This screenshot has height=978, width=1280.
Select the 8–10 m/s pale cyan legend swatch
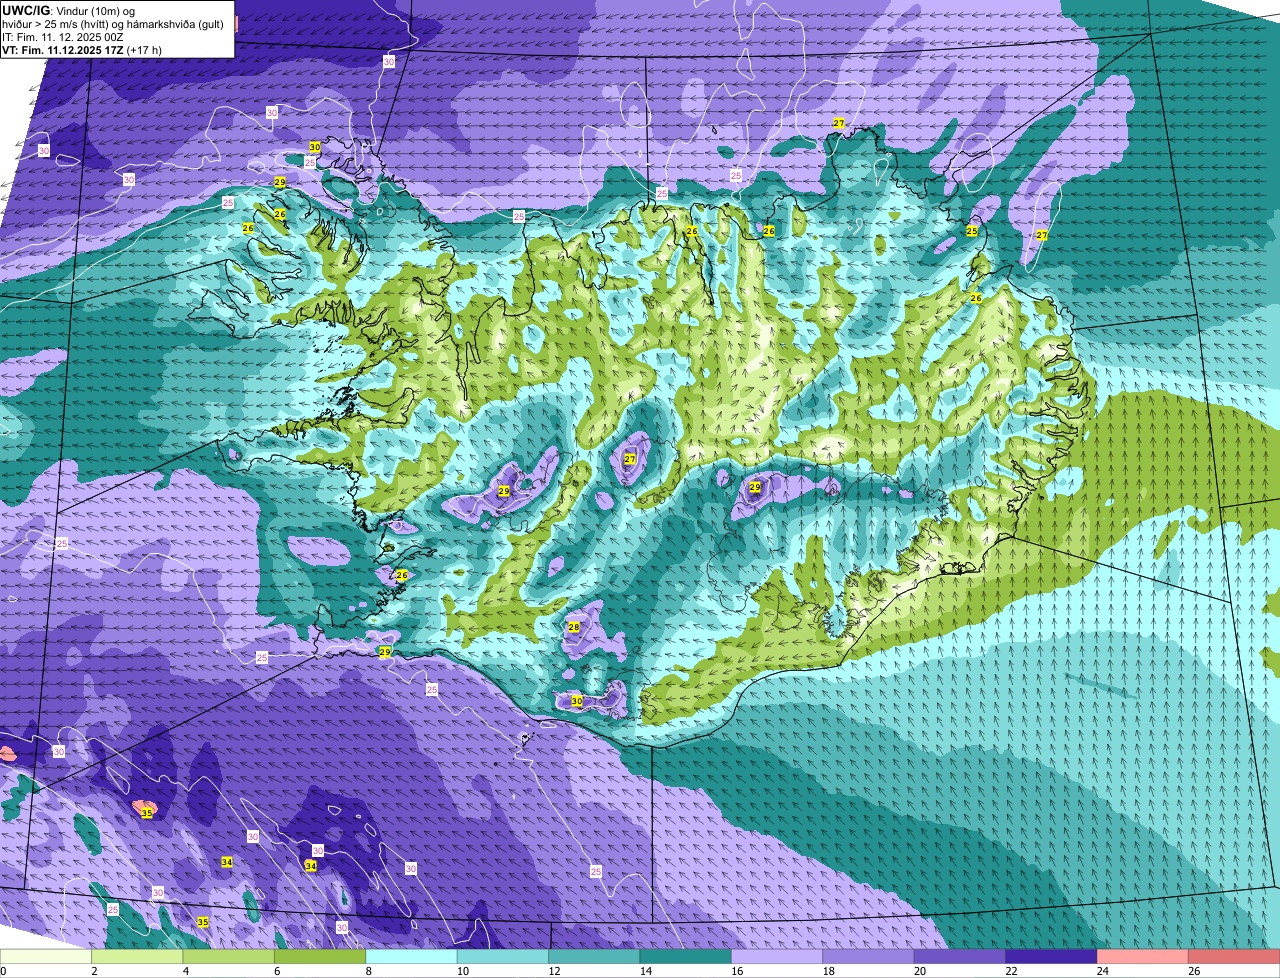(x=411, y=956)
